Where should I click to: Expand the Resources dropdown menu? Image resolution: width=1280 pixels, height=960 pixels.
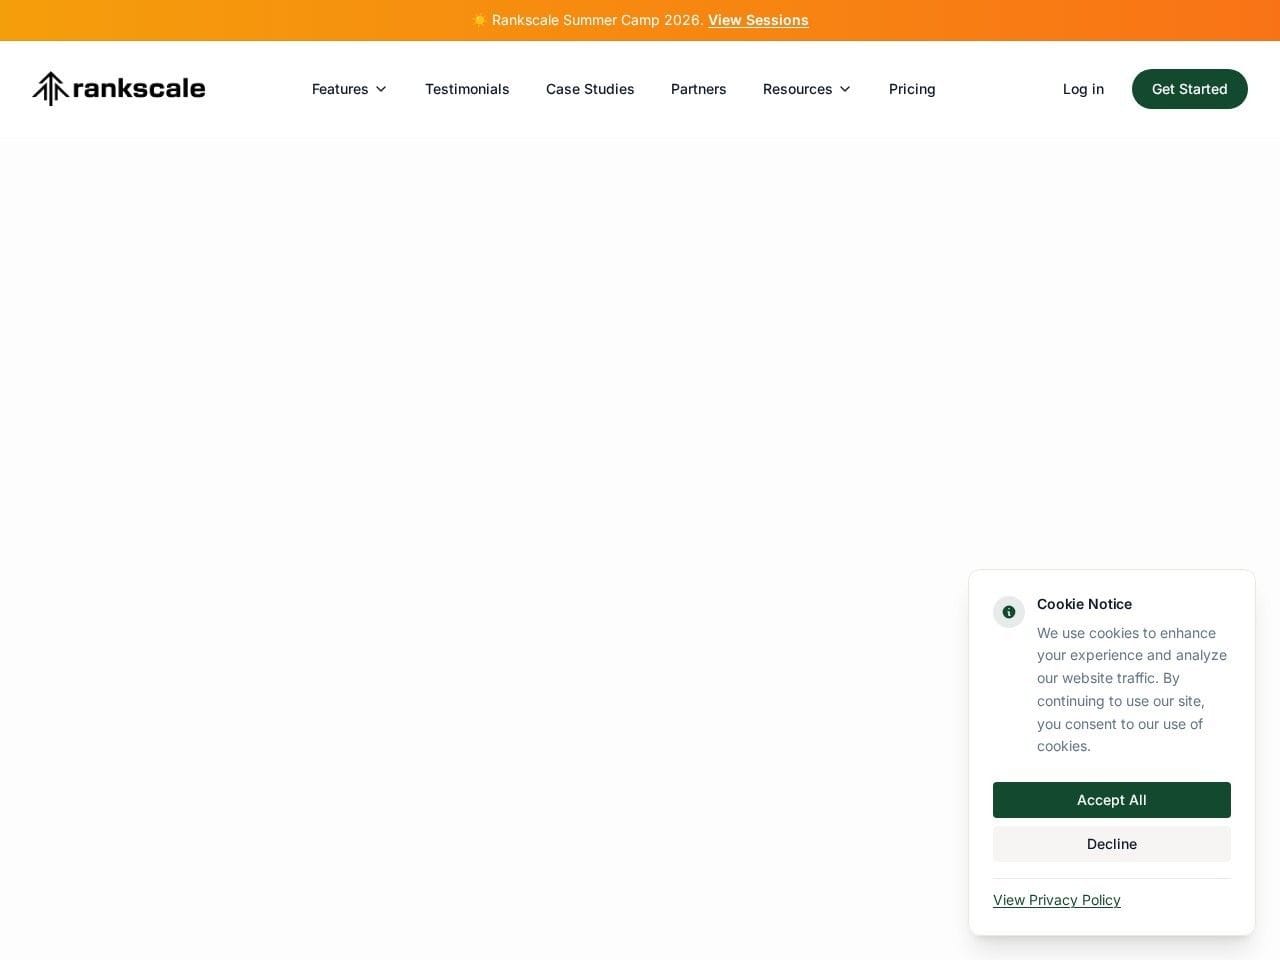807,89
